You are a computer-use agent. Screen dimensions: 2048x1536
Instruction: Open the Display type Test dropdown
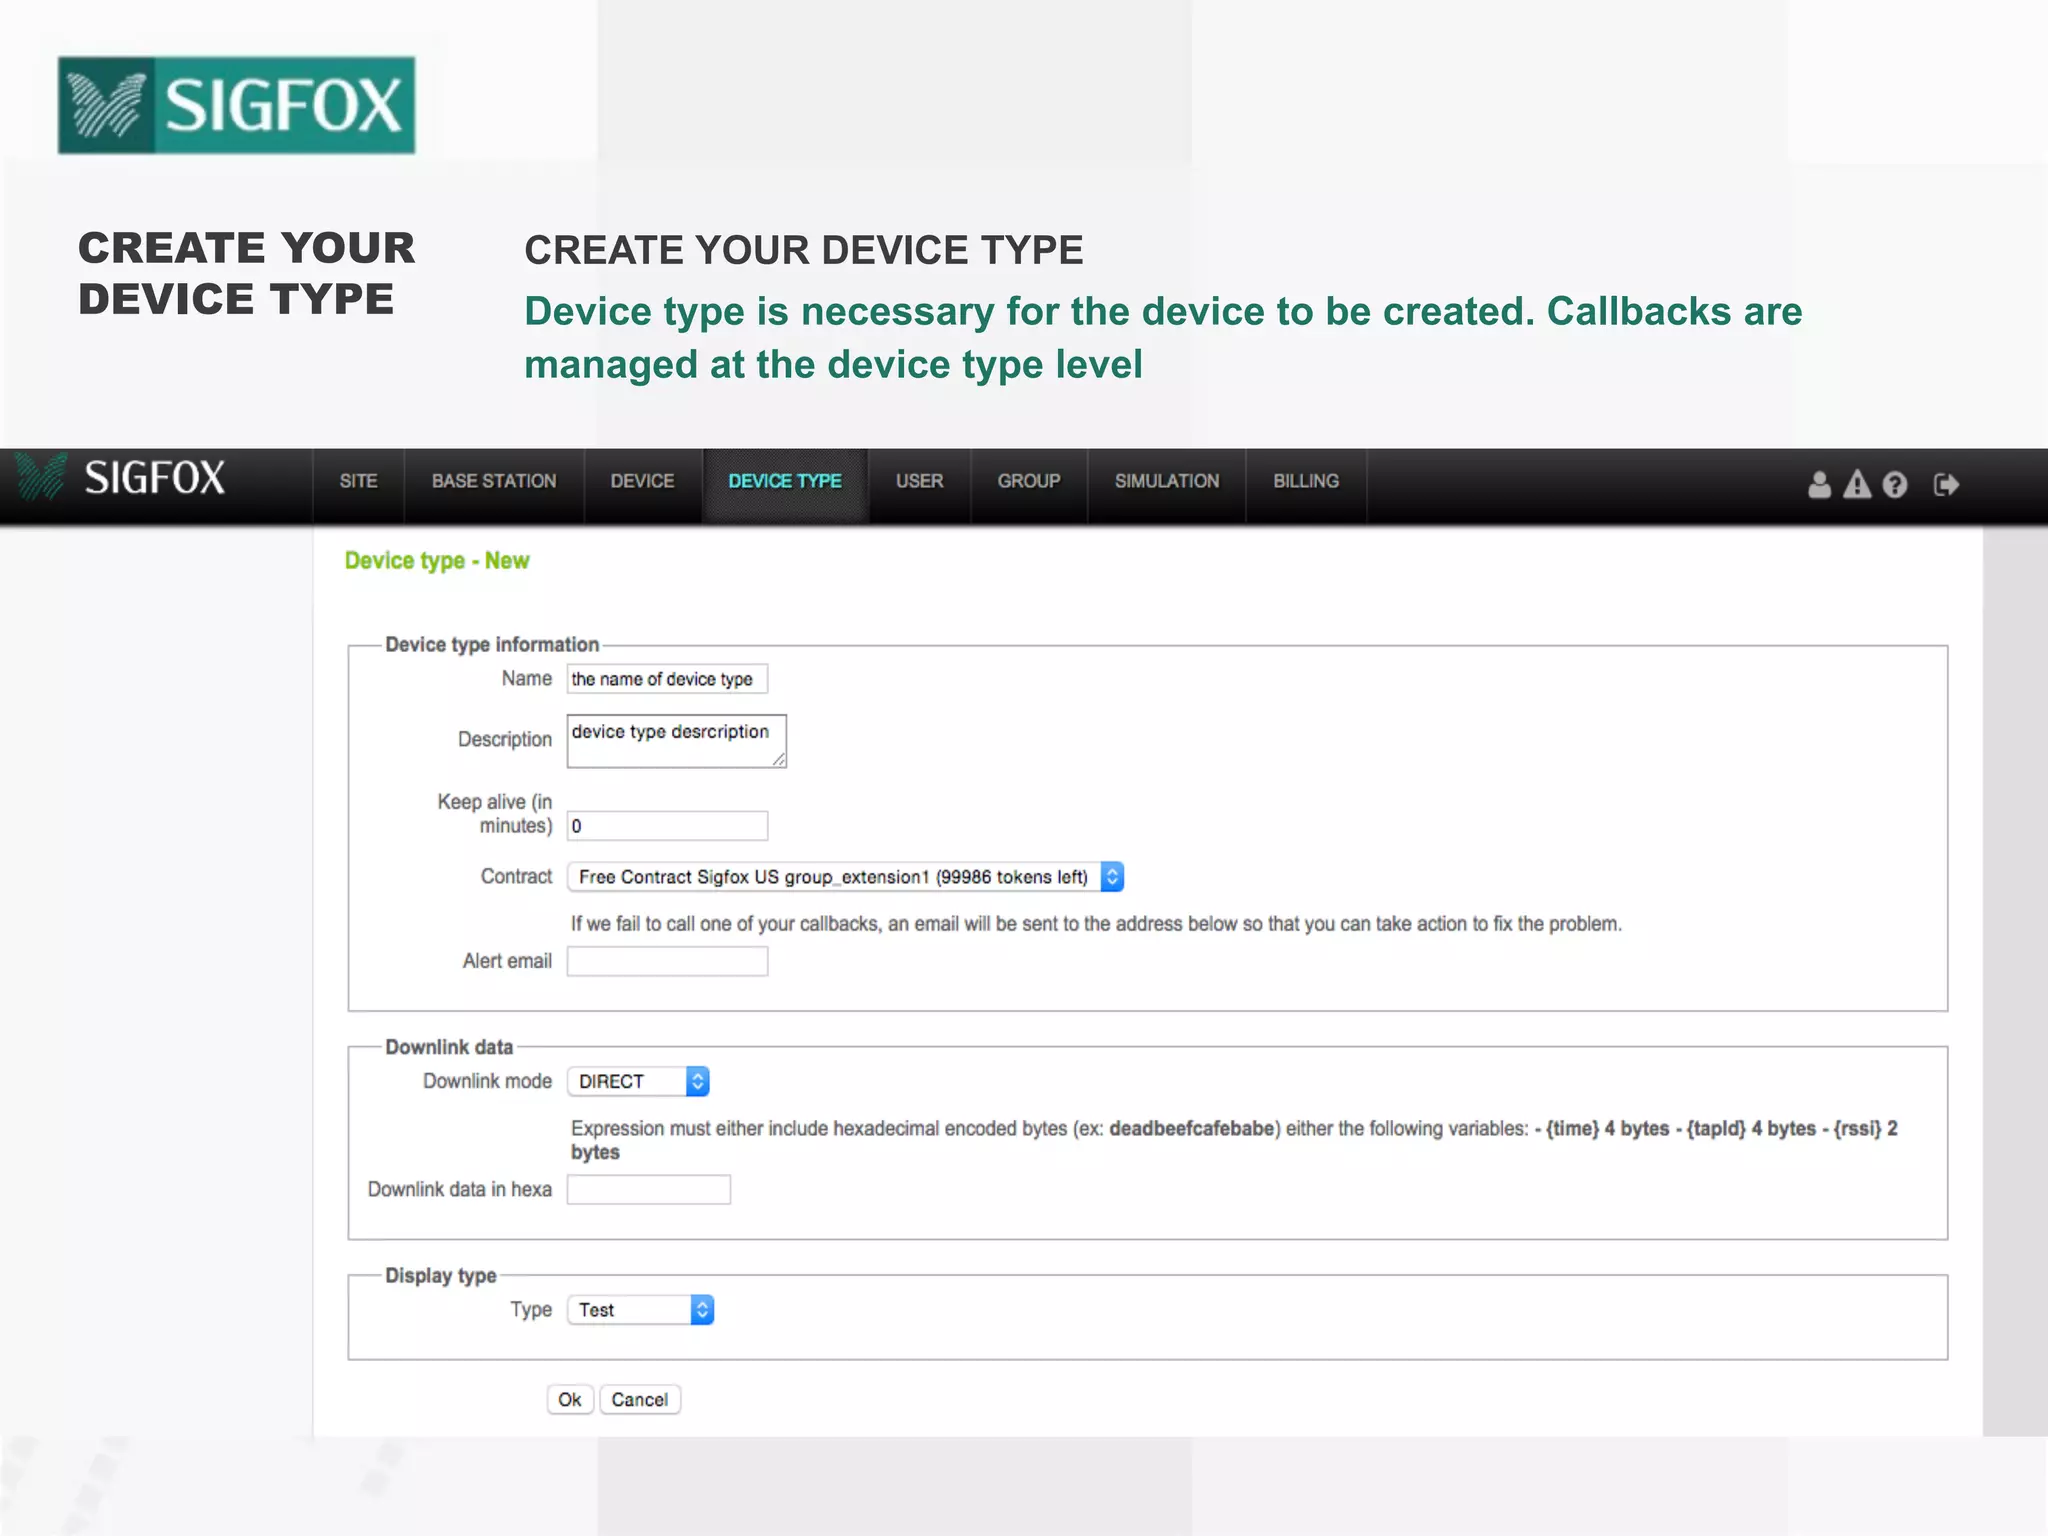640,1310
